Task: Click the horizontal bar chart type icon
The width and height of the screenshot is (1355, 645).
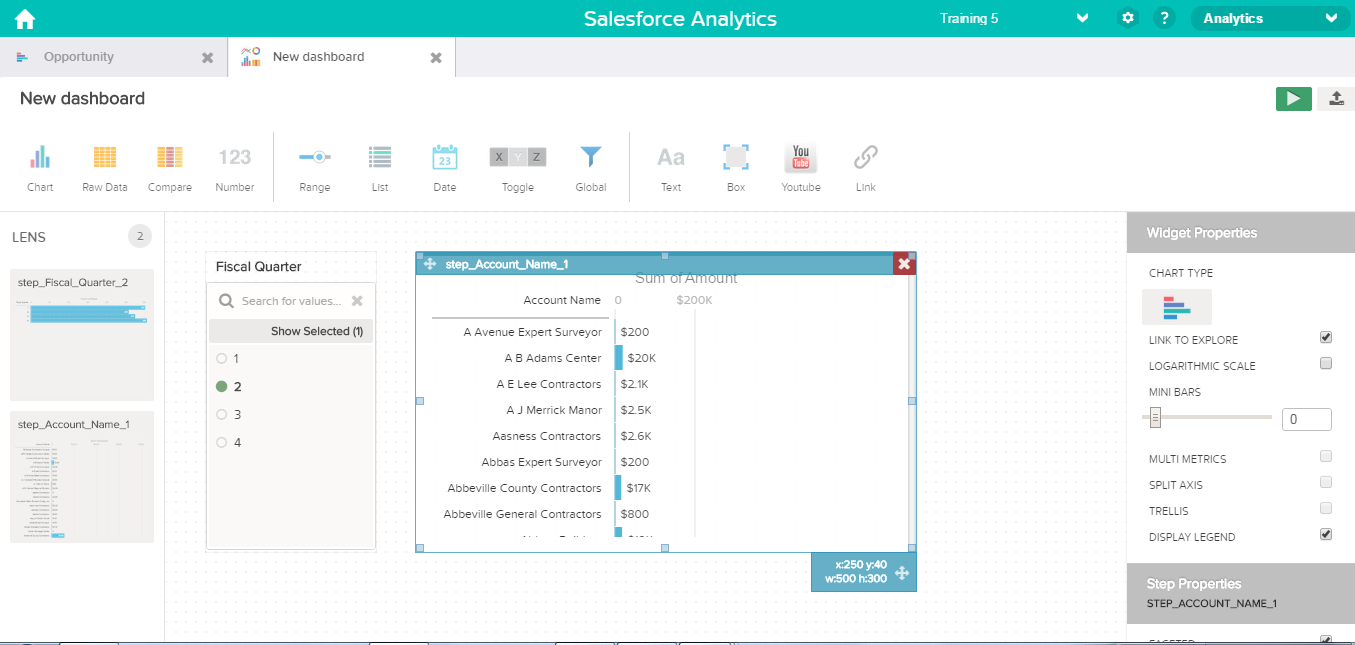Action: click(1177, 307)
